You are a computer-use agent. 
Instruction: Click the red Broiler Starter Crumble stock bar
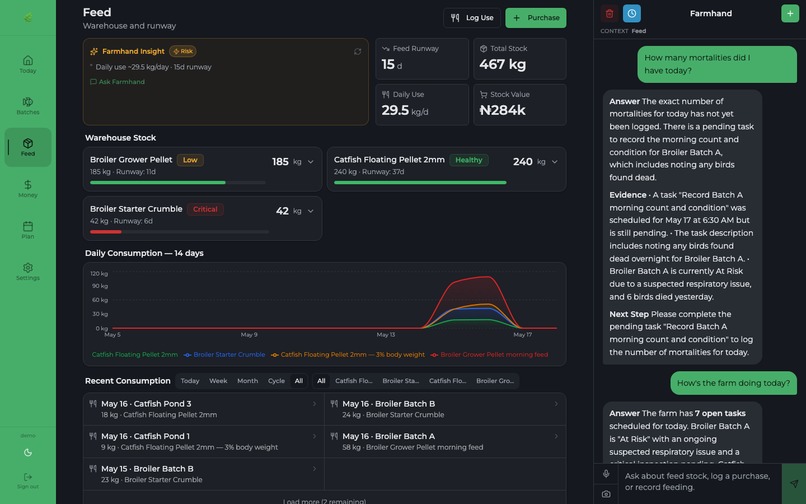click(106, 231)
